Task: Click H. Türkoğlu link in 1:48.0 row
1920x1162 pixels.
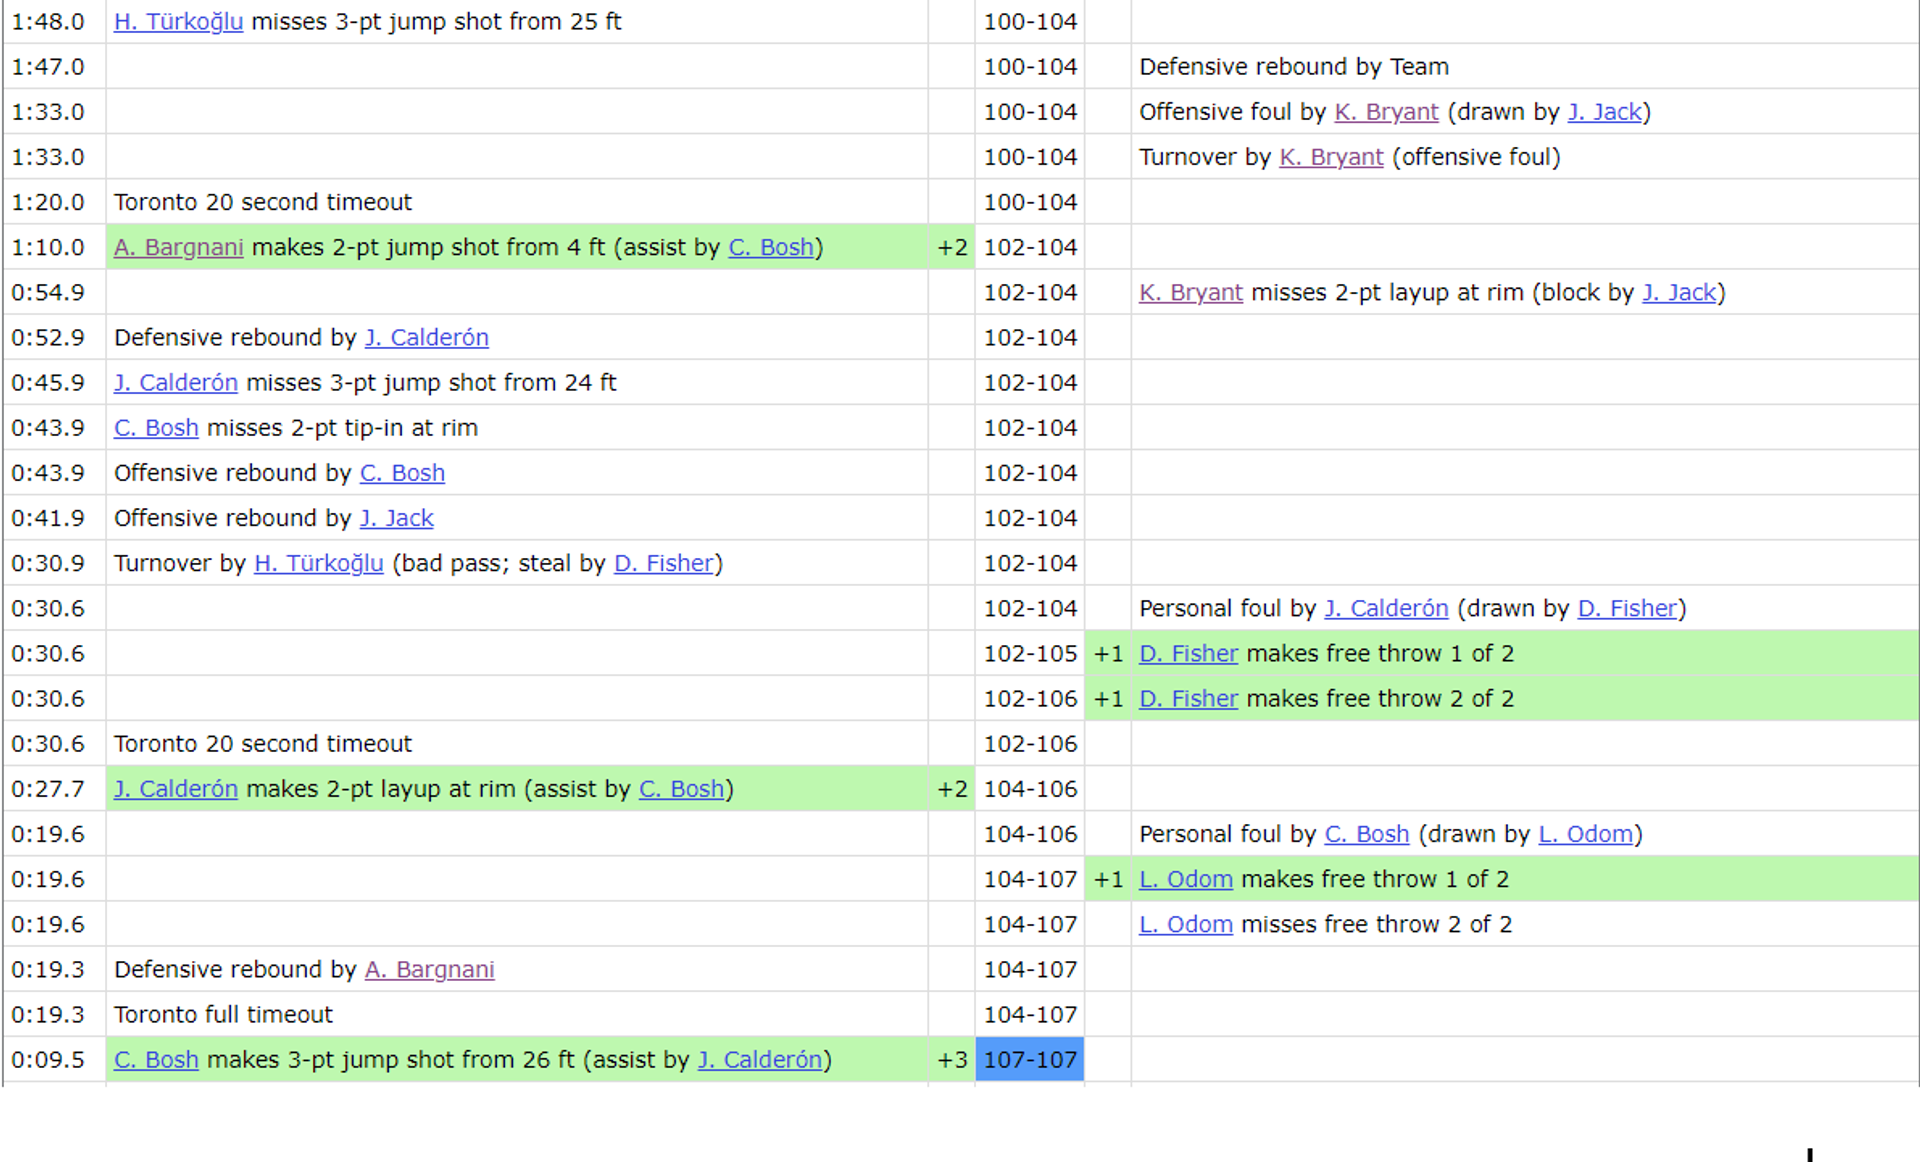Action: [x=178, y=22]
